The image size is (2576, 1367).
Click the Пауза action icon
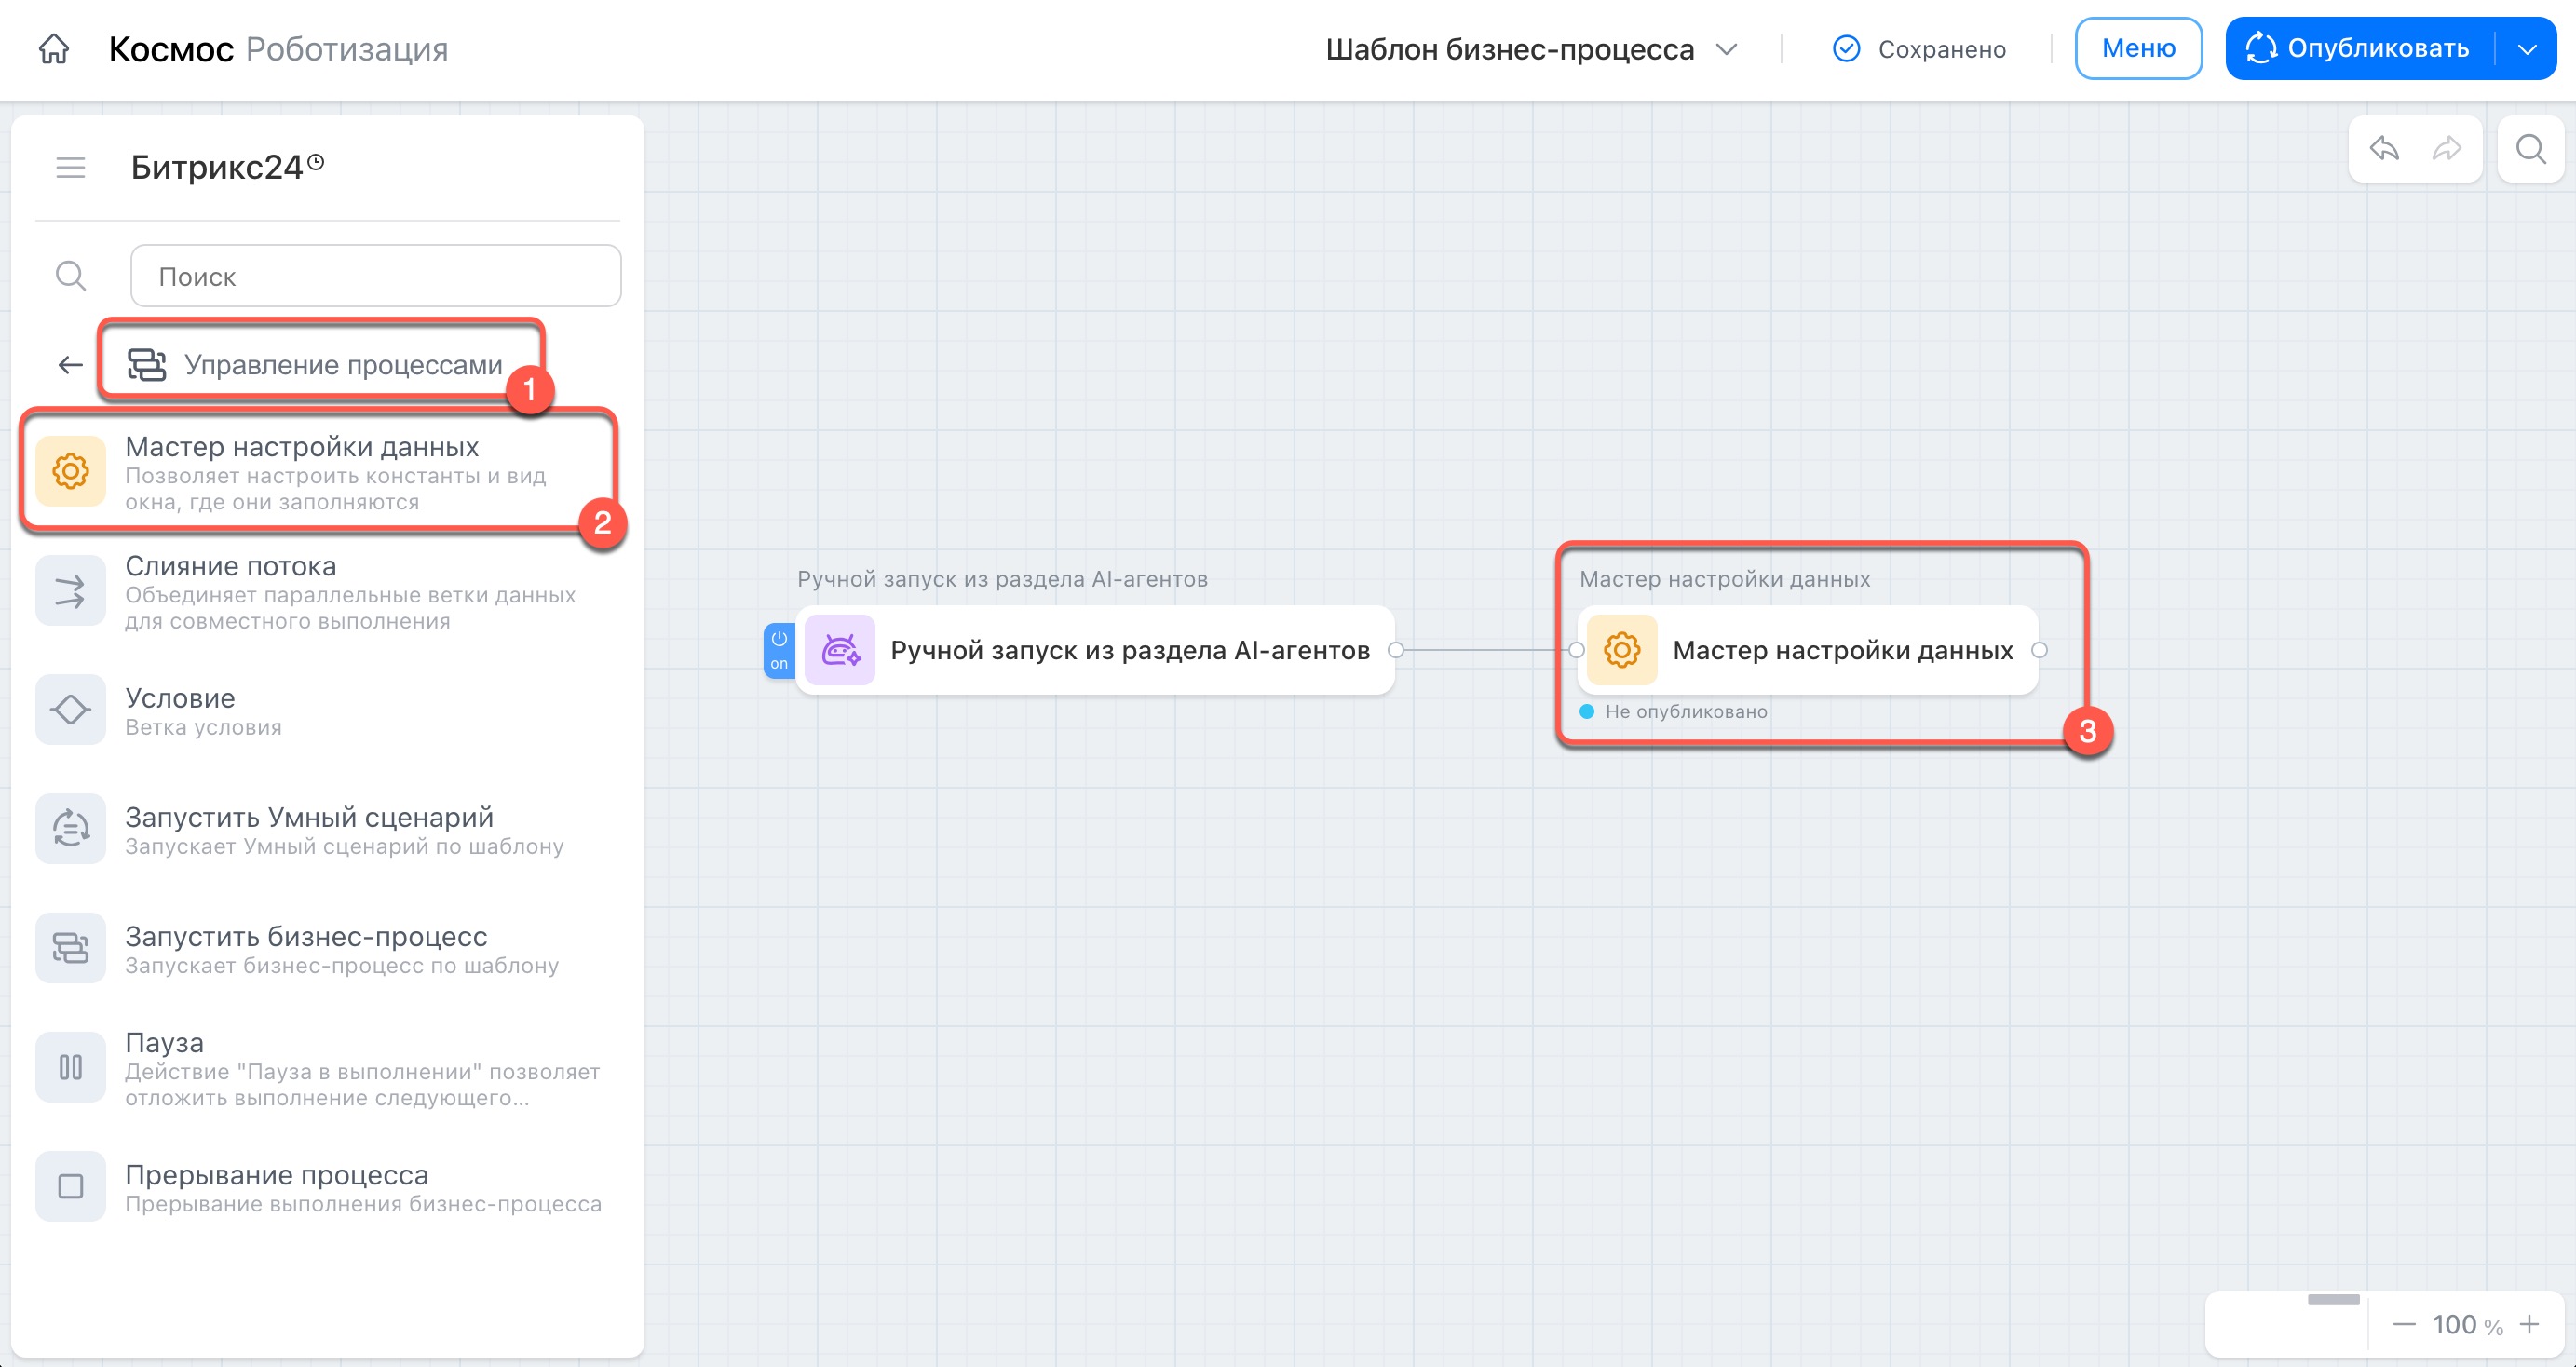tap(70, 1067)
